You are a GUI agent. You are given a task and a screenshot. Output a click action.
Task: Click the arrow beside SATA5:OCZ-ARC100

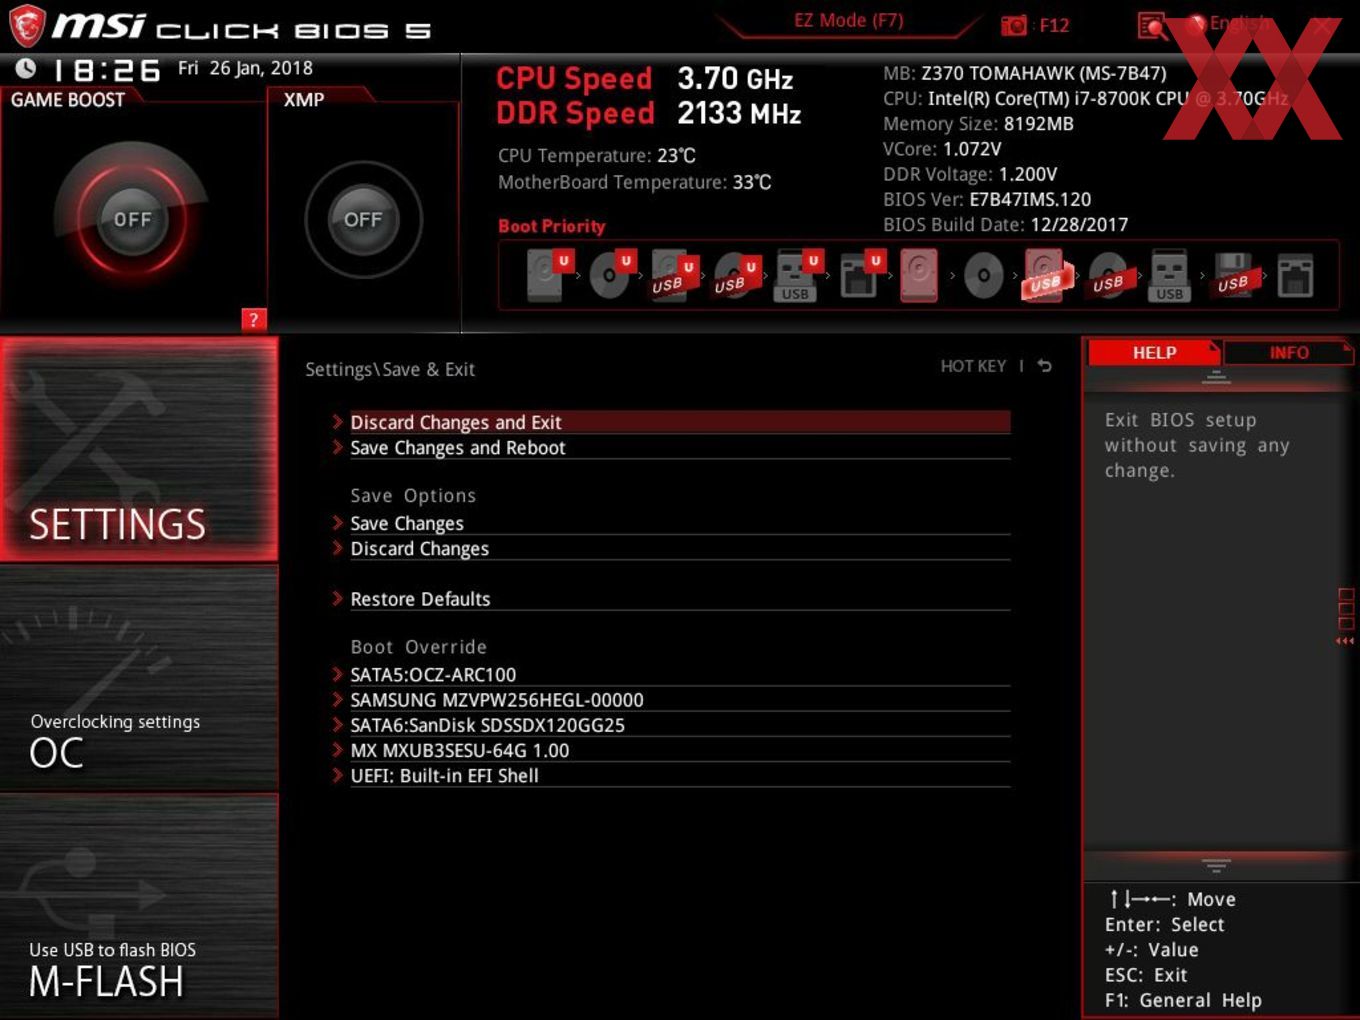coord(338,674)
